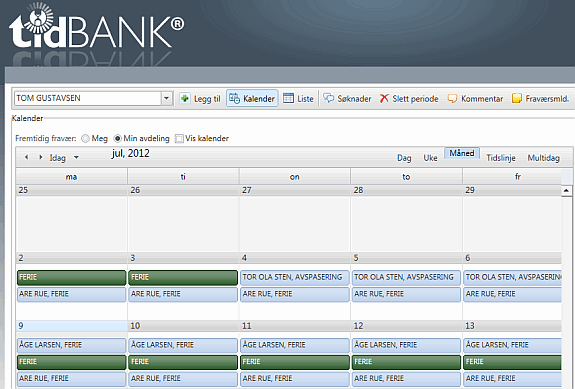Viewport: 575px width, 389px height.
Task: Select green FERIE entry on July 9
Action: pos(72,362)
